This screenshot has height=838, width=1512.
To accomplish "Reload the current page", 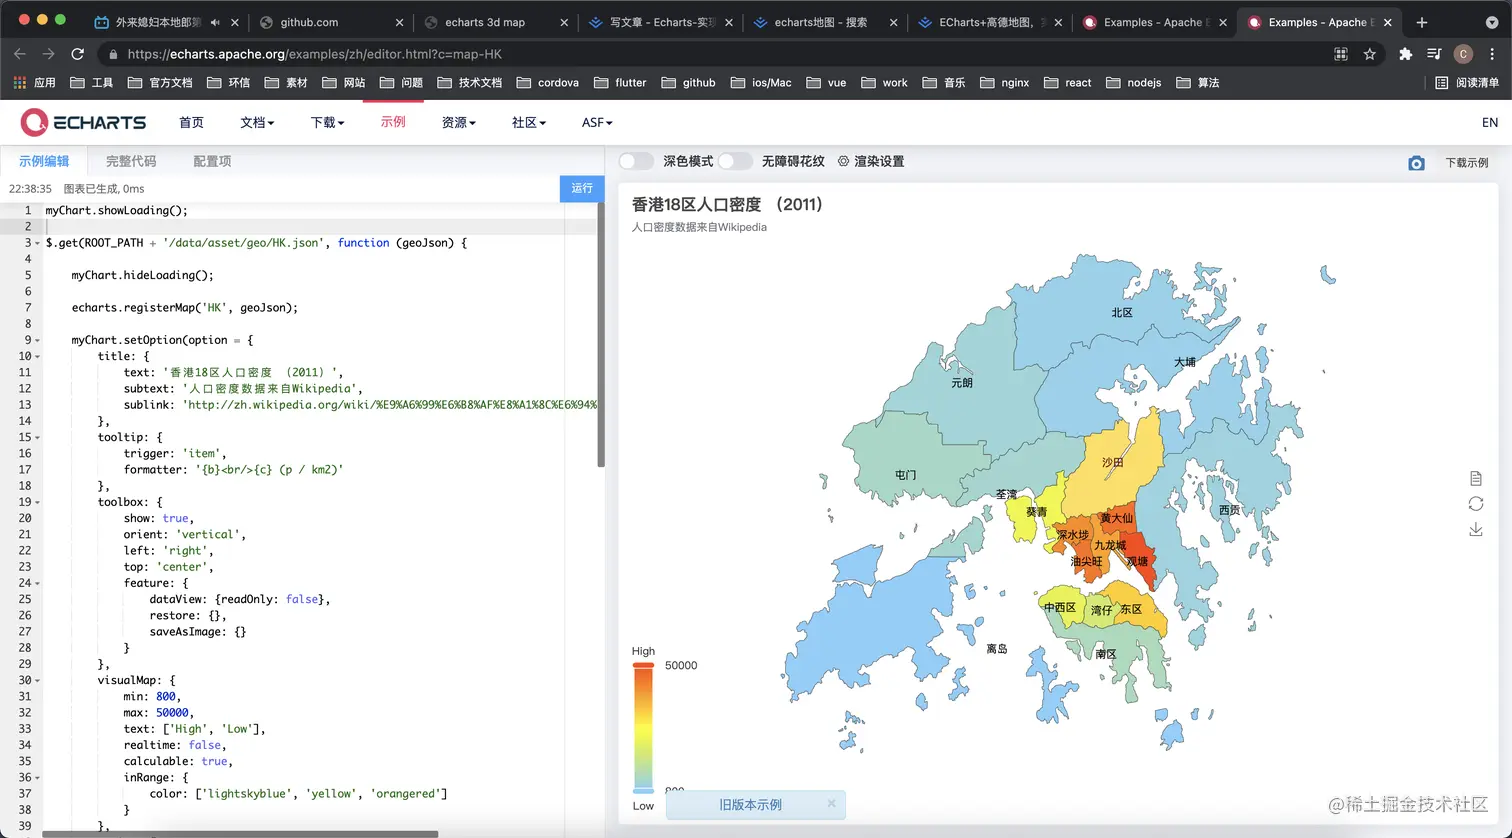I will point(77,54).
